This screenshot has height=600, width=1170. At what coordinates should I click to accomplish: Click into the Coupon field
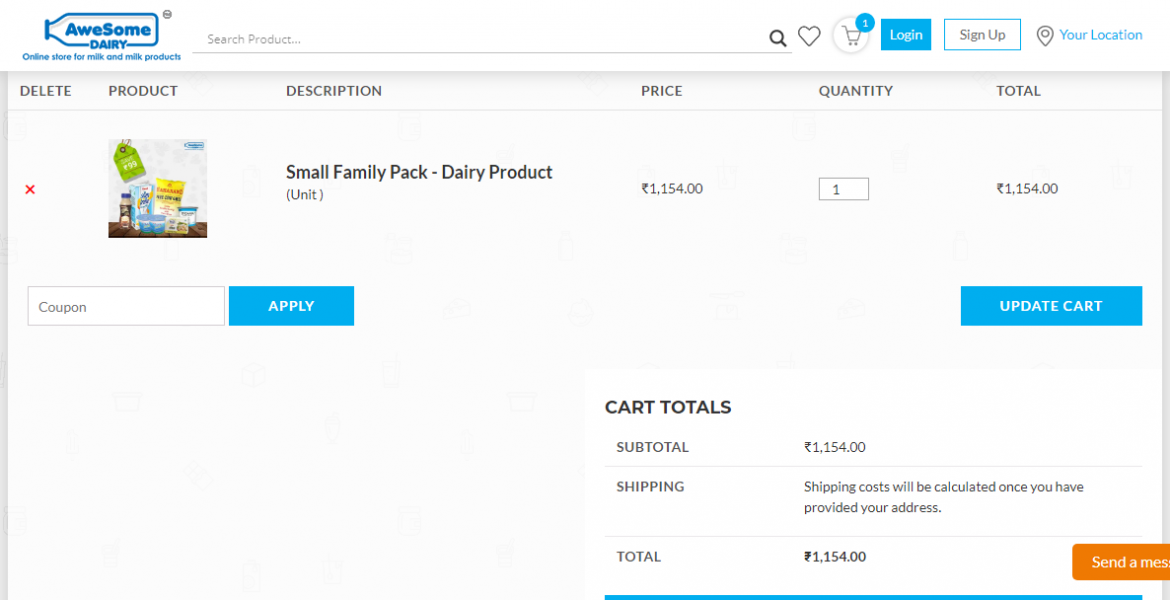pos(126,306)
